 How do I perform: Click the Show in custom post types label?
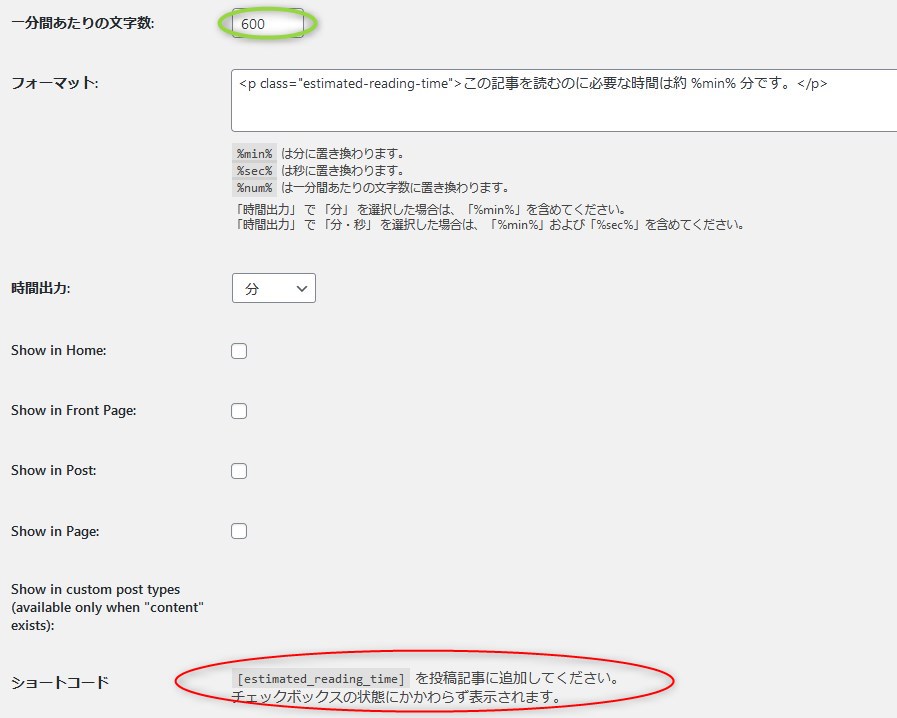[107, 607]
